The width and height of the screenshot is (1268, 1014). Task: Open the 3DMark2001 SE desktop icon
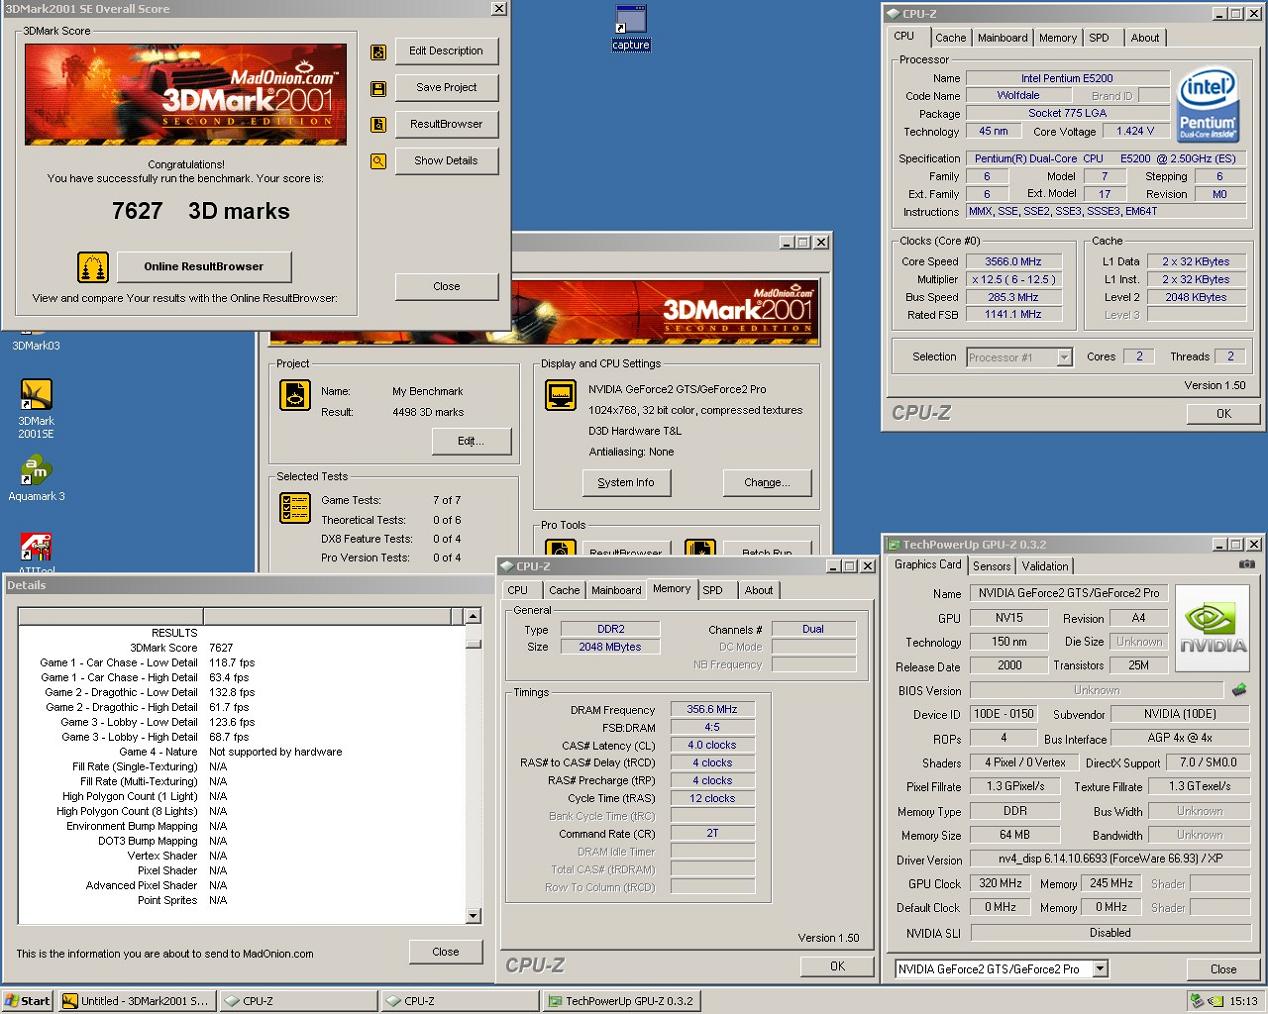[36, 410]
